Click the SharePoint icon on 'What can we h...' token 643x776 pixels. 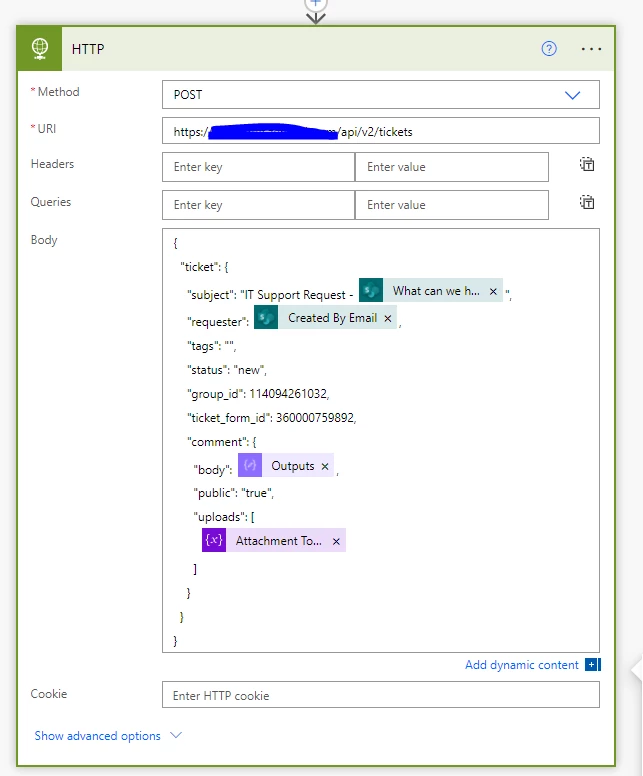click(371, 291)
